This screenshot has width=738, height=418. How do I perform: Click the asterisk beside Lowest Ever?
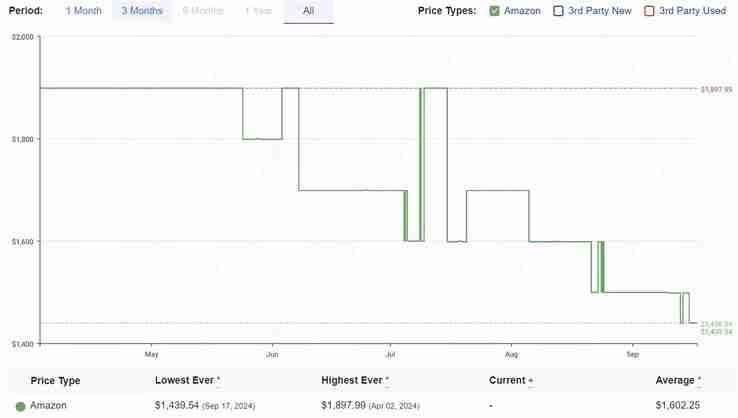(218, 379)
